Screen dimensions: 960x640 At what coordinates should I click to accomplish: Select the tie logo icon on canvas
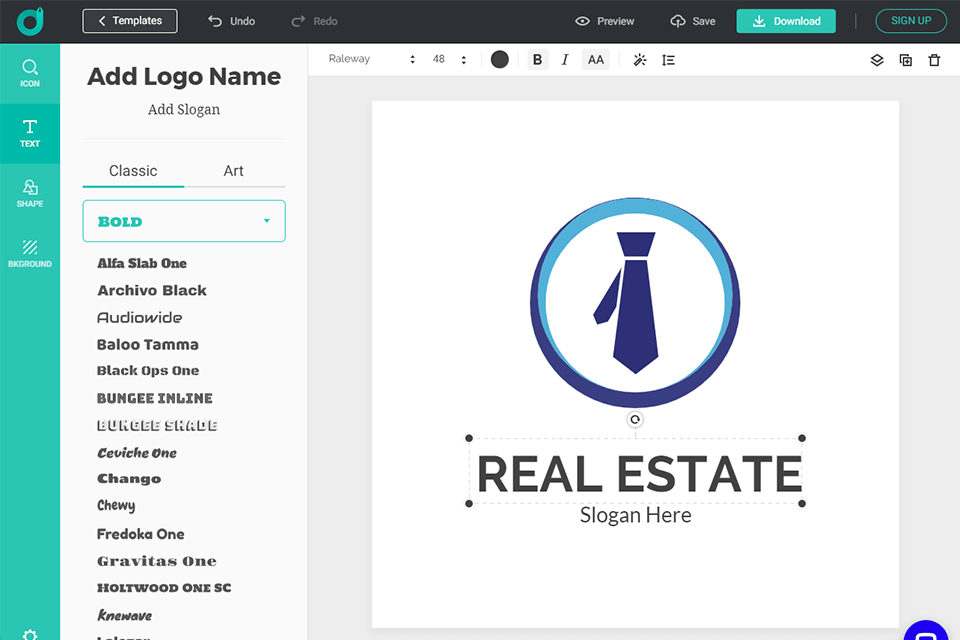pos(635,303)
